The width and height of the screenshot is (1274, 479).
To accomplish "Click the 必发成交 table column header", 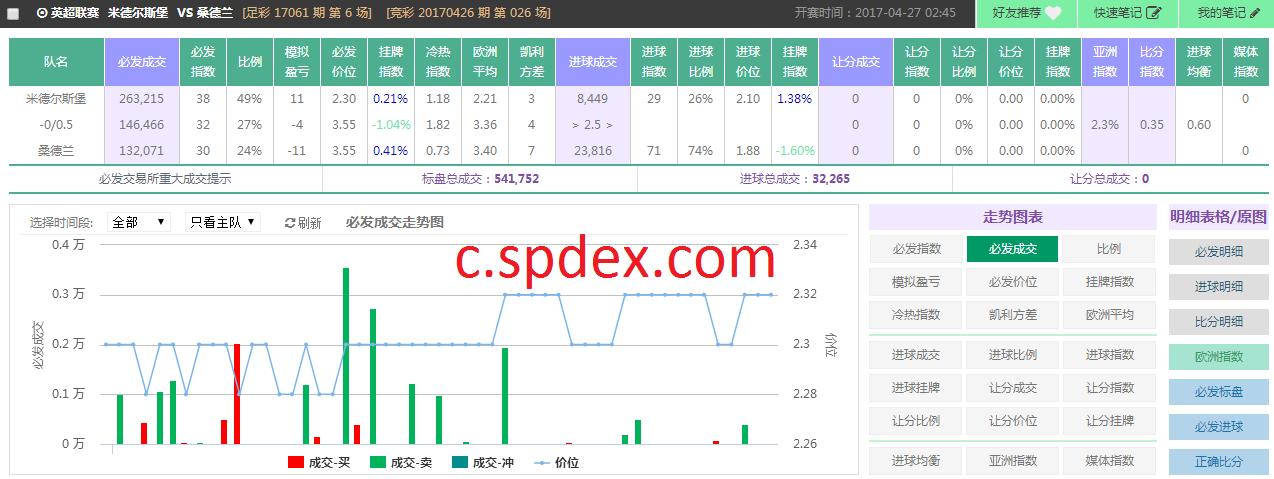I will 141,61.
